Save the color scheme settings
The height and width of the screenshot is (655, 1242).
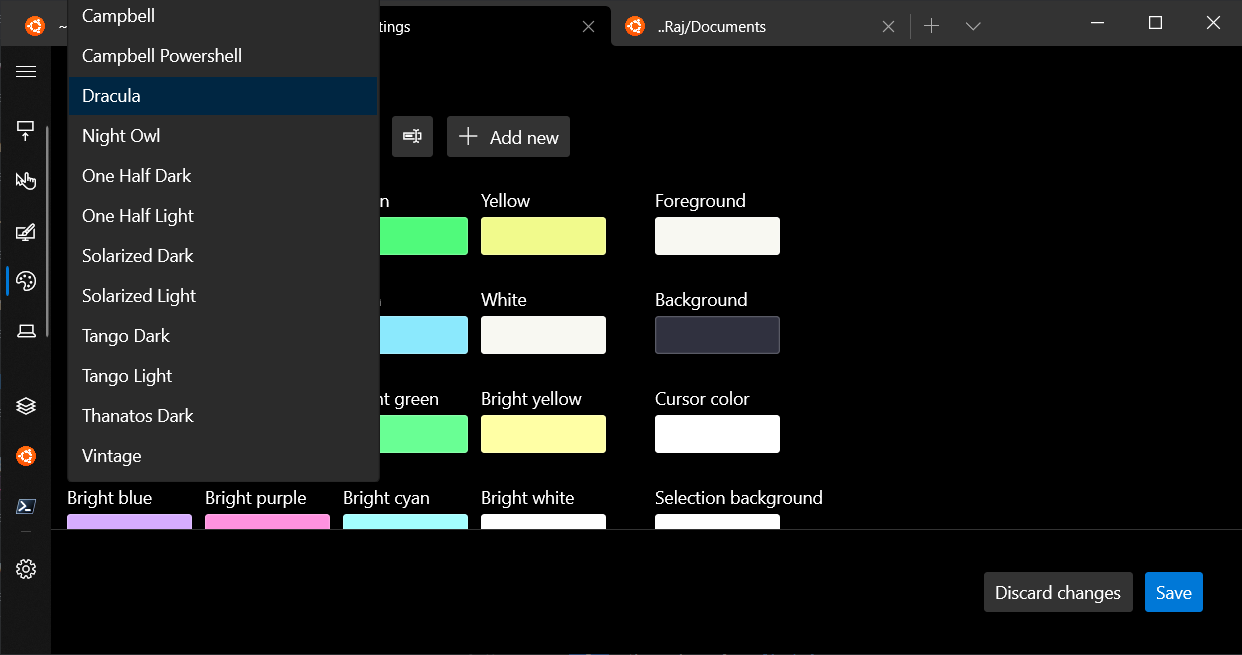point(1173,592)
